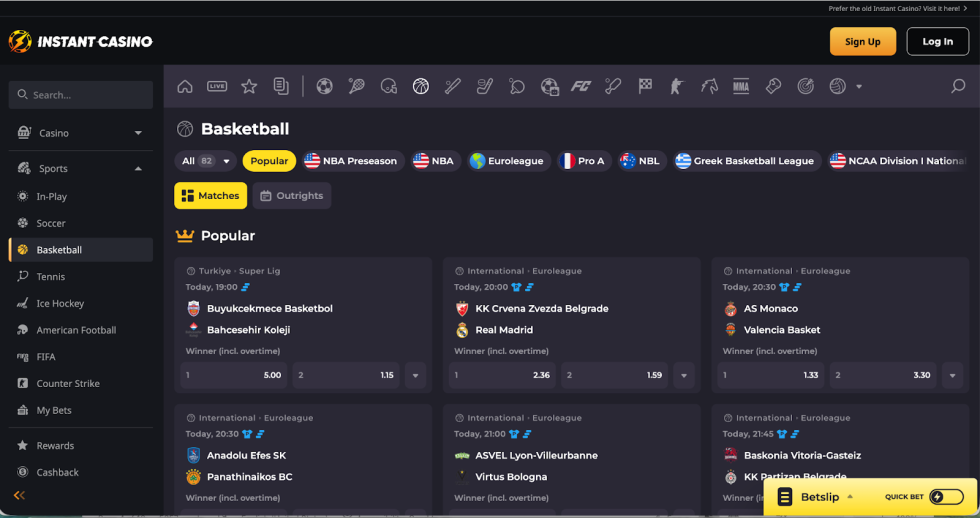Select the Euroleague filter tab
Viewport: 980px width, 518px height.
coord(508,161)
